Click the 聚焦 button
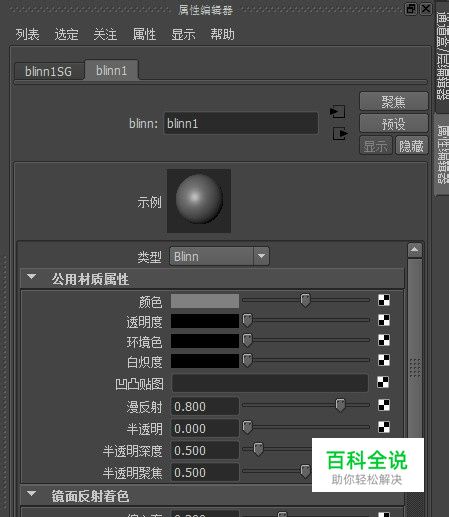The height and width of the screenshot is (517, 449). click(394, 101)
